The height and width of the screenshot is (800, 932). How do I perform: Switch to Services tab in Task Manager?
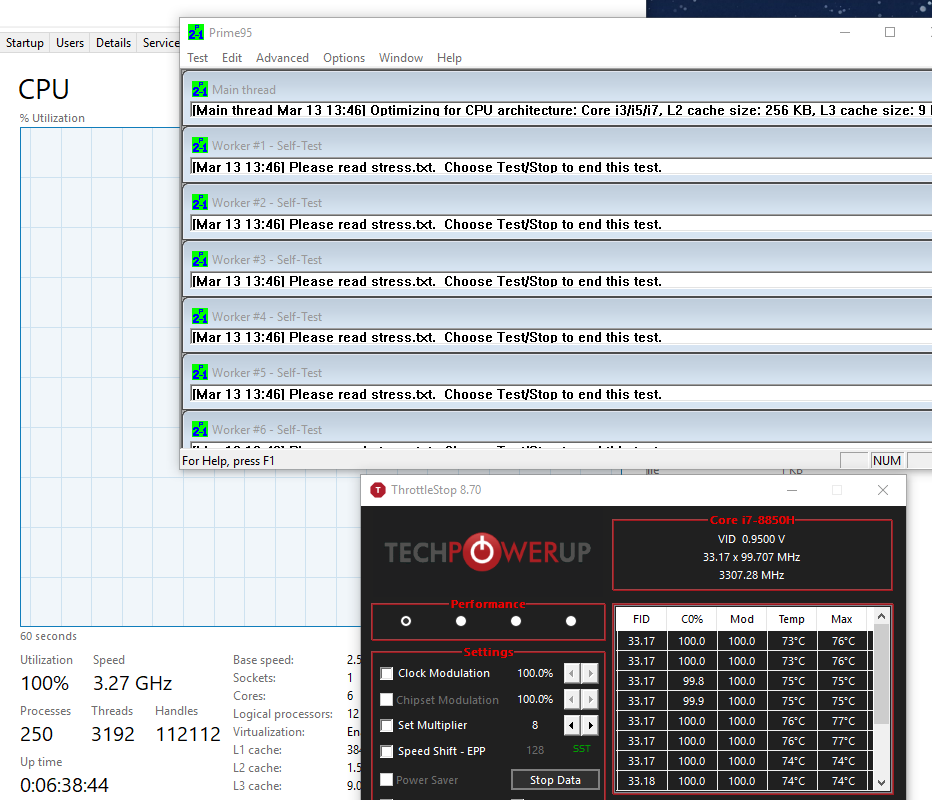click(x=160, y=43)
